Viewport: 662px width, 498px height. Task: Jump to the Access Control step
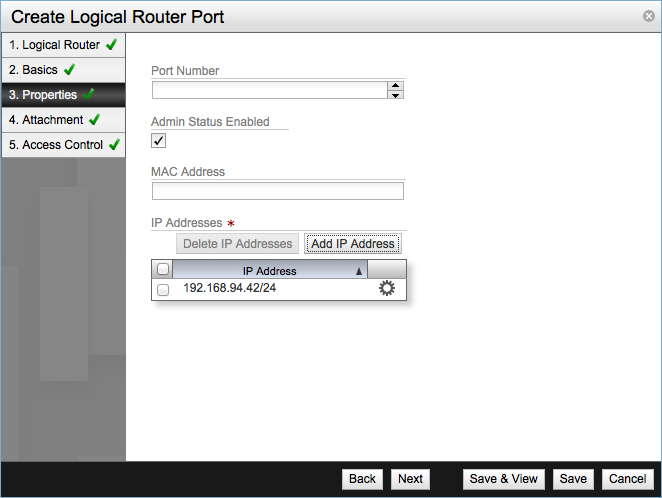(x=63, y=145)
